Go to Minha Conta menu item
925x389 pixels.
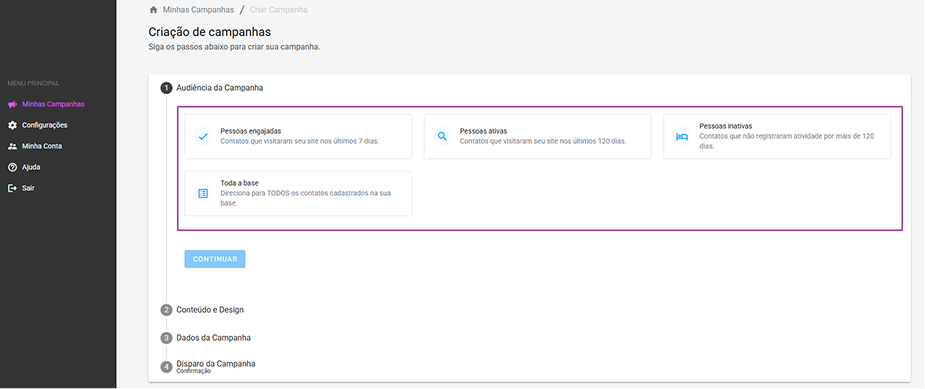coord(42,146)
